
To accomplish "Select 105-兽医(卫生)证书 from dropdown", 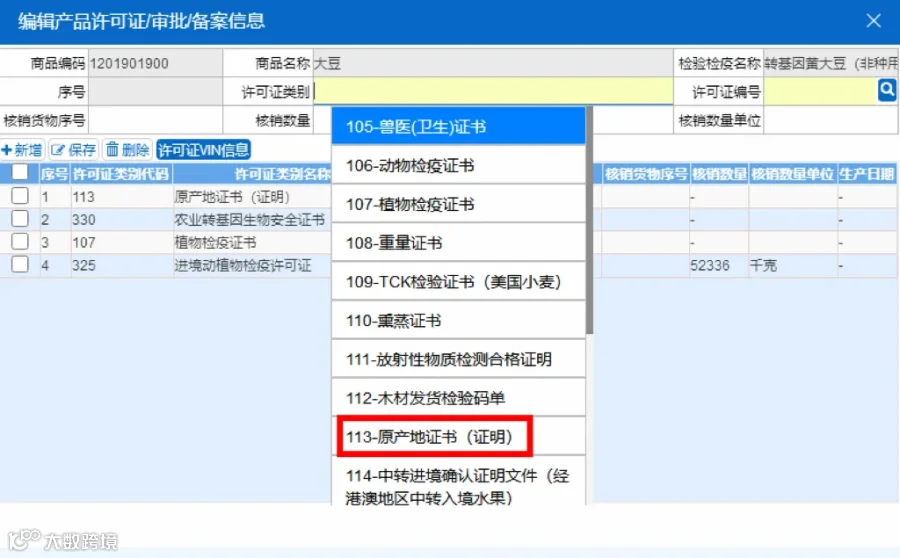I will coord(458,126).
